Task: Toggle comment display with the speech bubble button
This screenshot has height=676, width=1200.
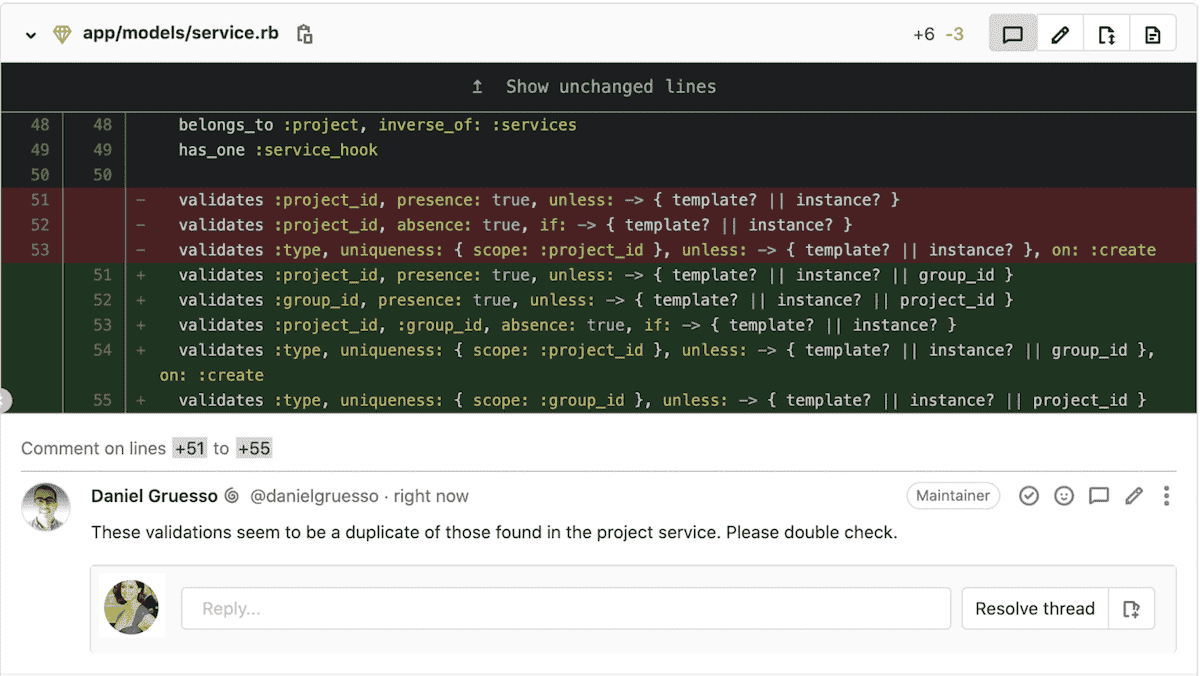Action: [x=1012, y=33]
